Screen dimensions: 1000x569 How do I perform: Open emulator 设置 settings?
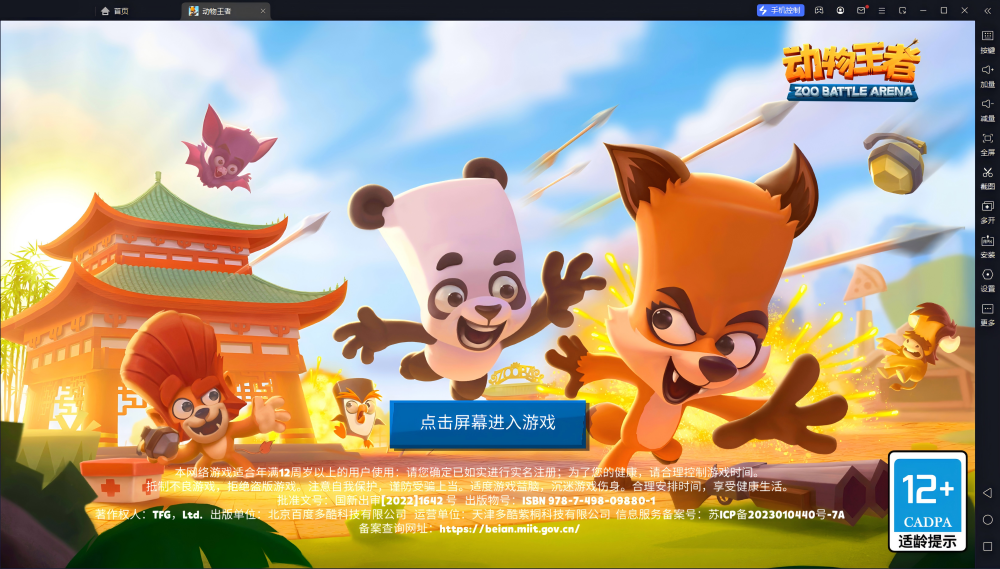(x=987, y=280)
